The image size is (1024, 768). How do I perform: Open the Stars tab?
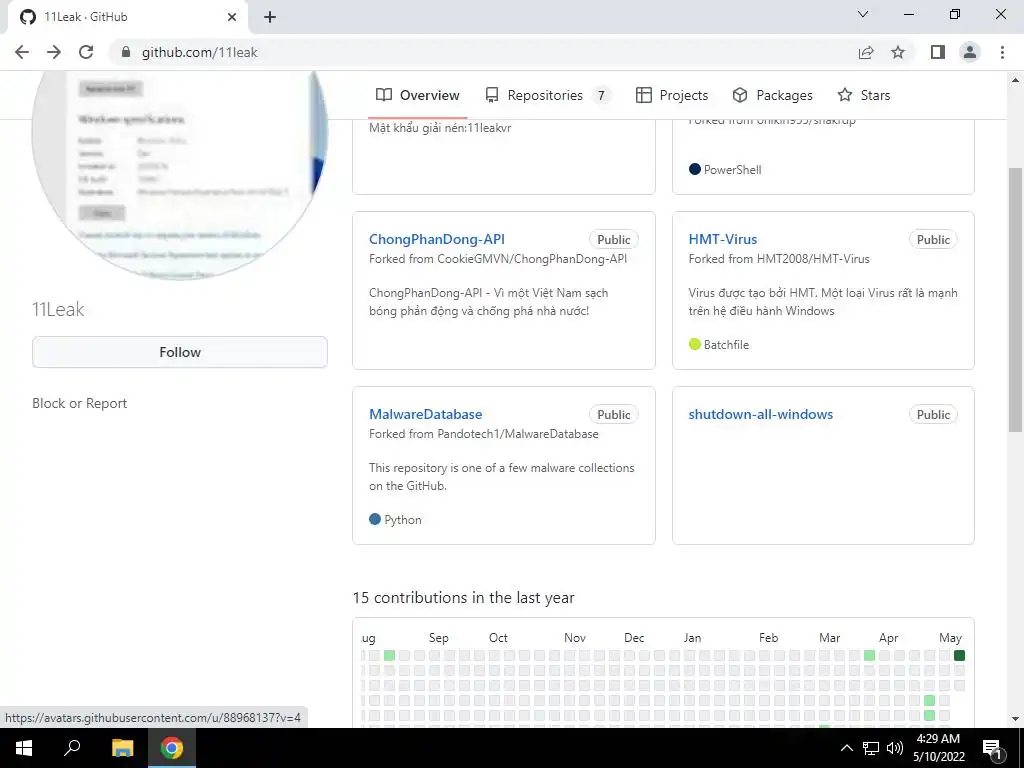tap(864, 95)
